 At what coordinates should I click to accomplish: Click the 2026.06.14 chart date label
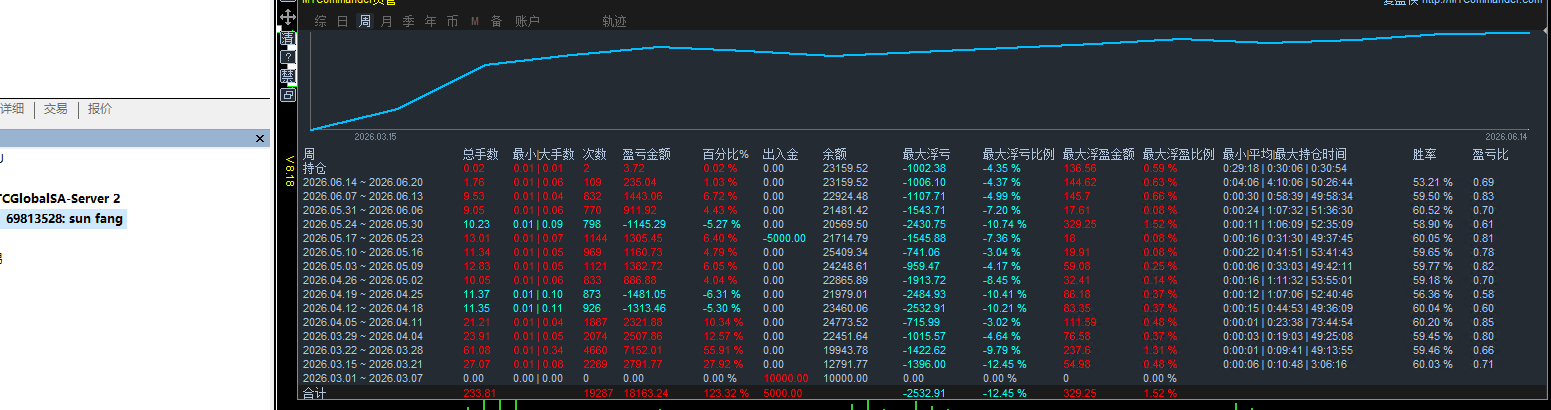pos(1506,137)
